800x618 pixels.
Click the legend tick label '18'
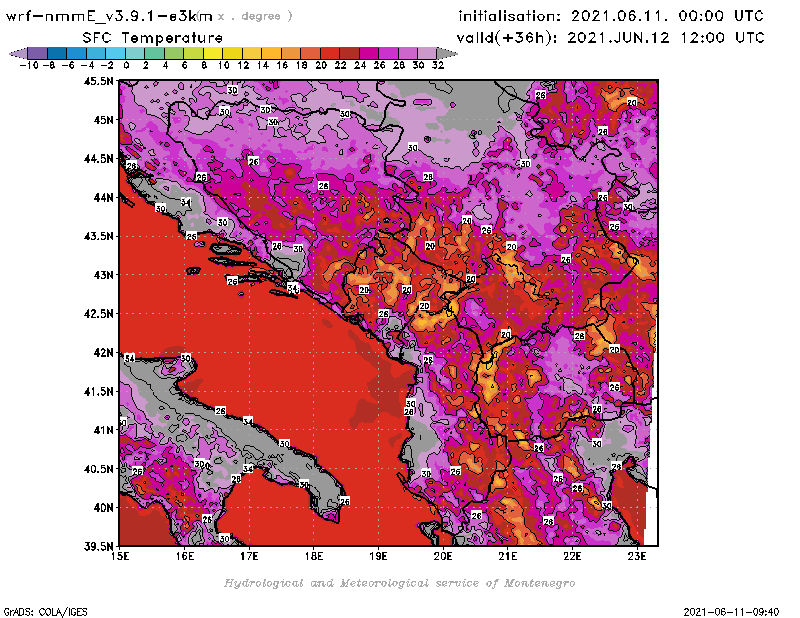[302, 66]
